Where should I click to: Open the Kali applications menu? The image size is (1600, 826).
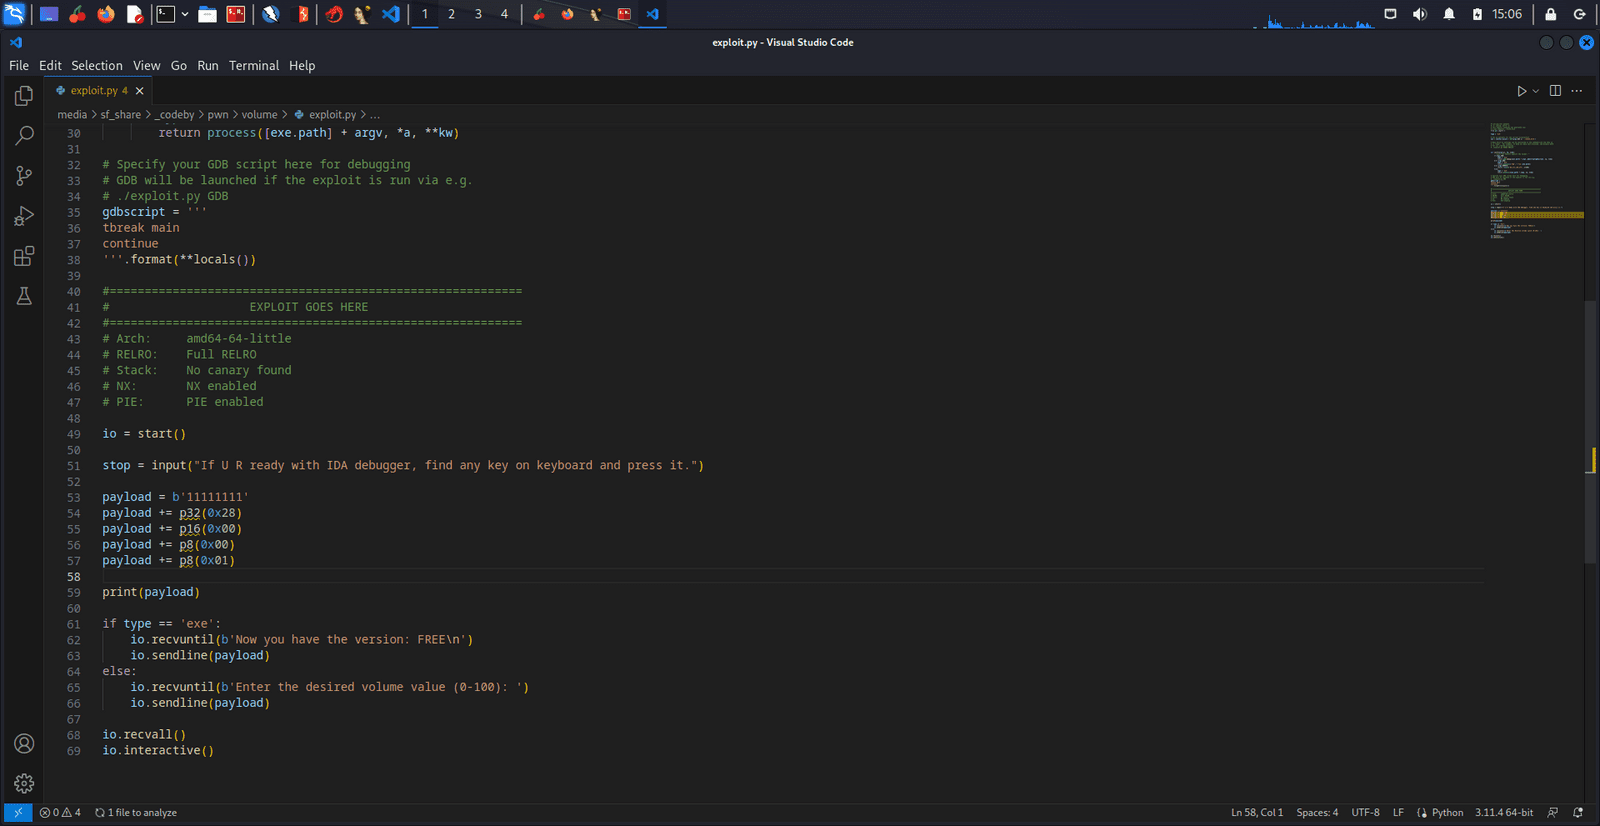(14, 14)
